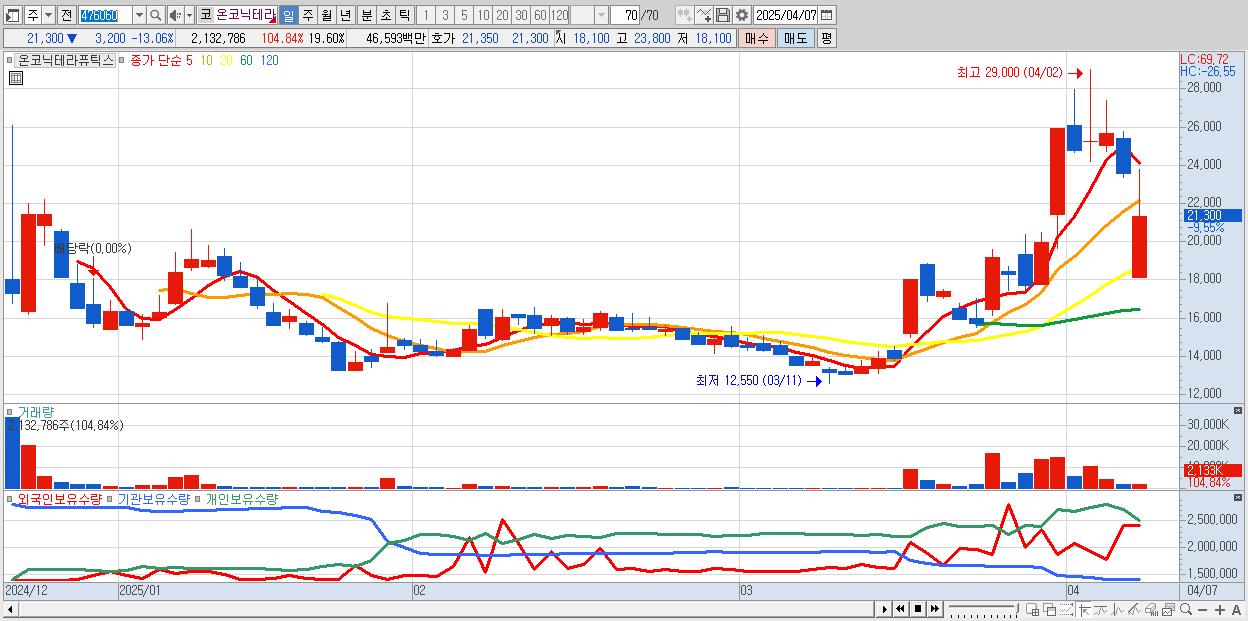Click the stock code field 476060
The image size is (1248, 621).
(x=104, y=15)
